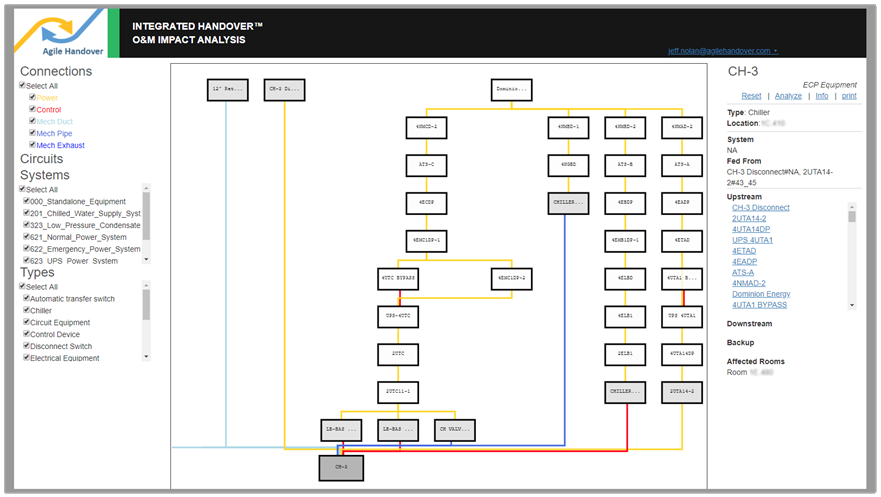Screen dimensions: 881x497
Task: Open the 4UTA14DP upstream link
Action: [751, 229]
